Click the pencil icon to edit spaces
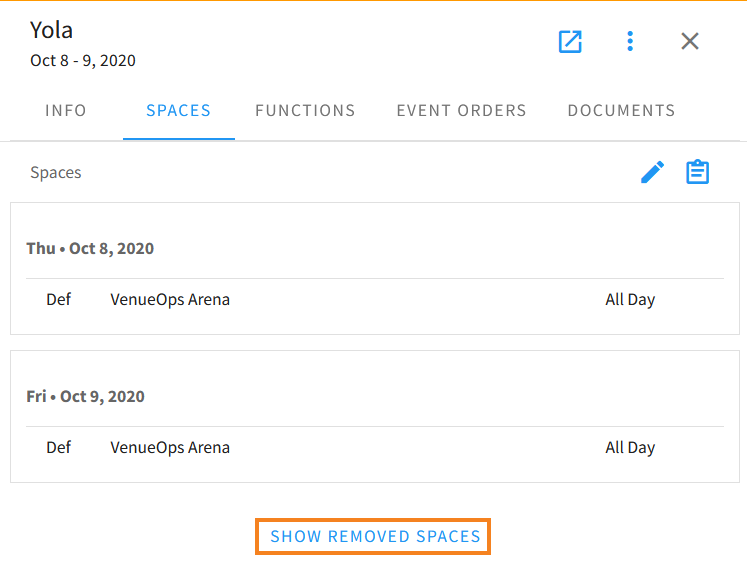Screen dimensions: 747x569 (x=652, y=173)
